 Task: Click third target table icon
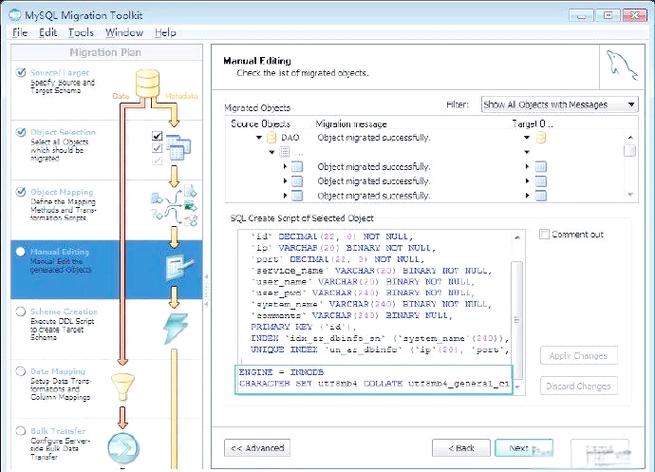[x=541, y=195]
